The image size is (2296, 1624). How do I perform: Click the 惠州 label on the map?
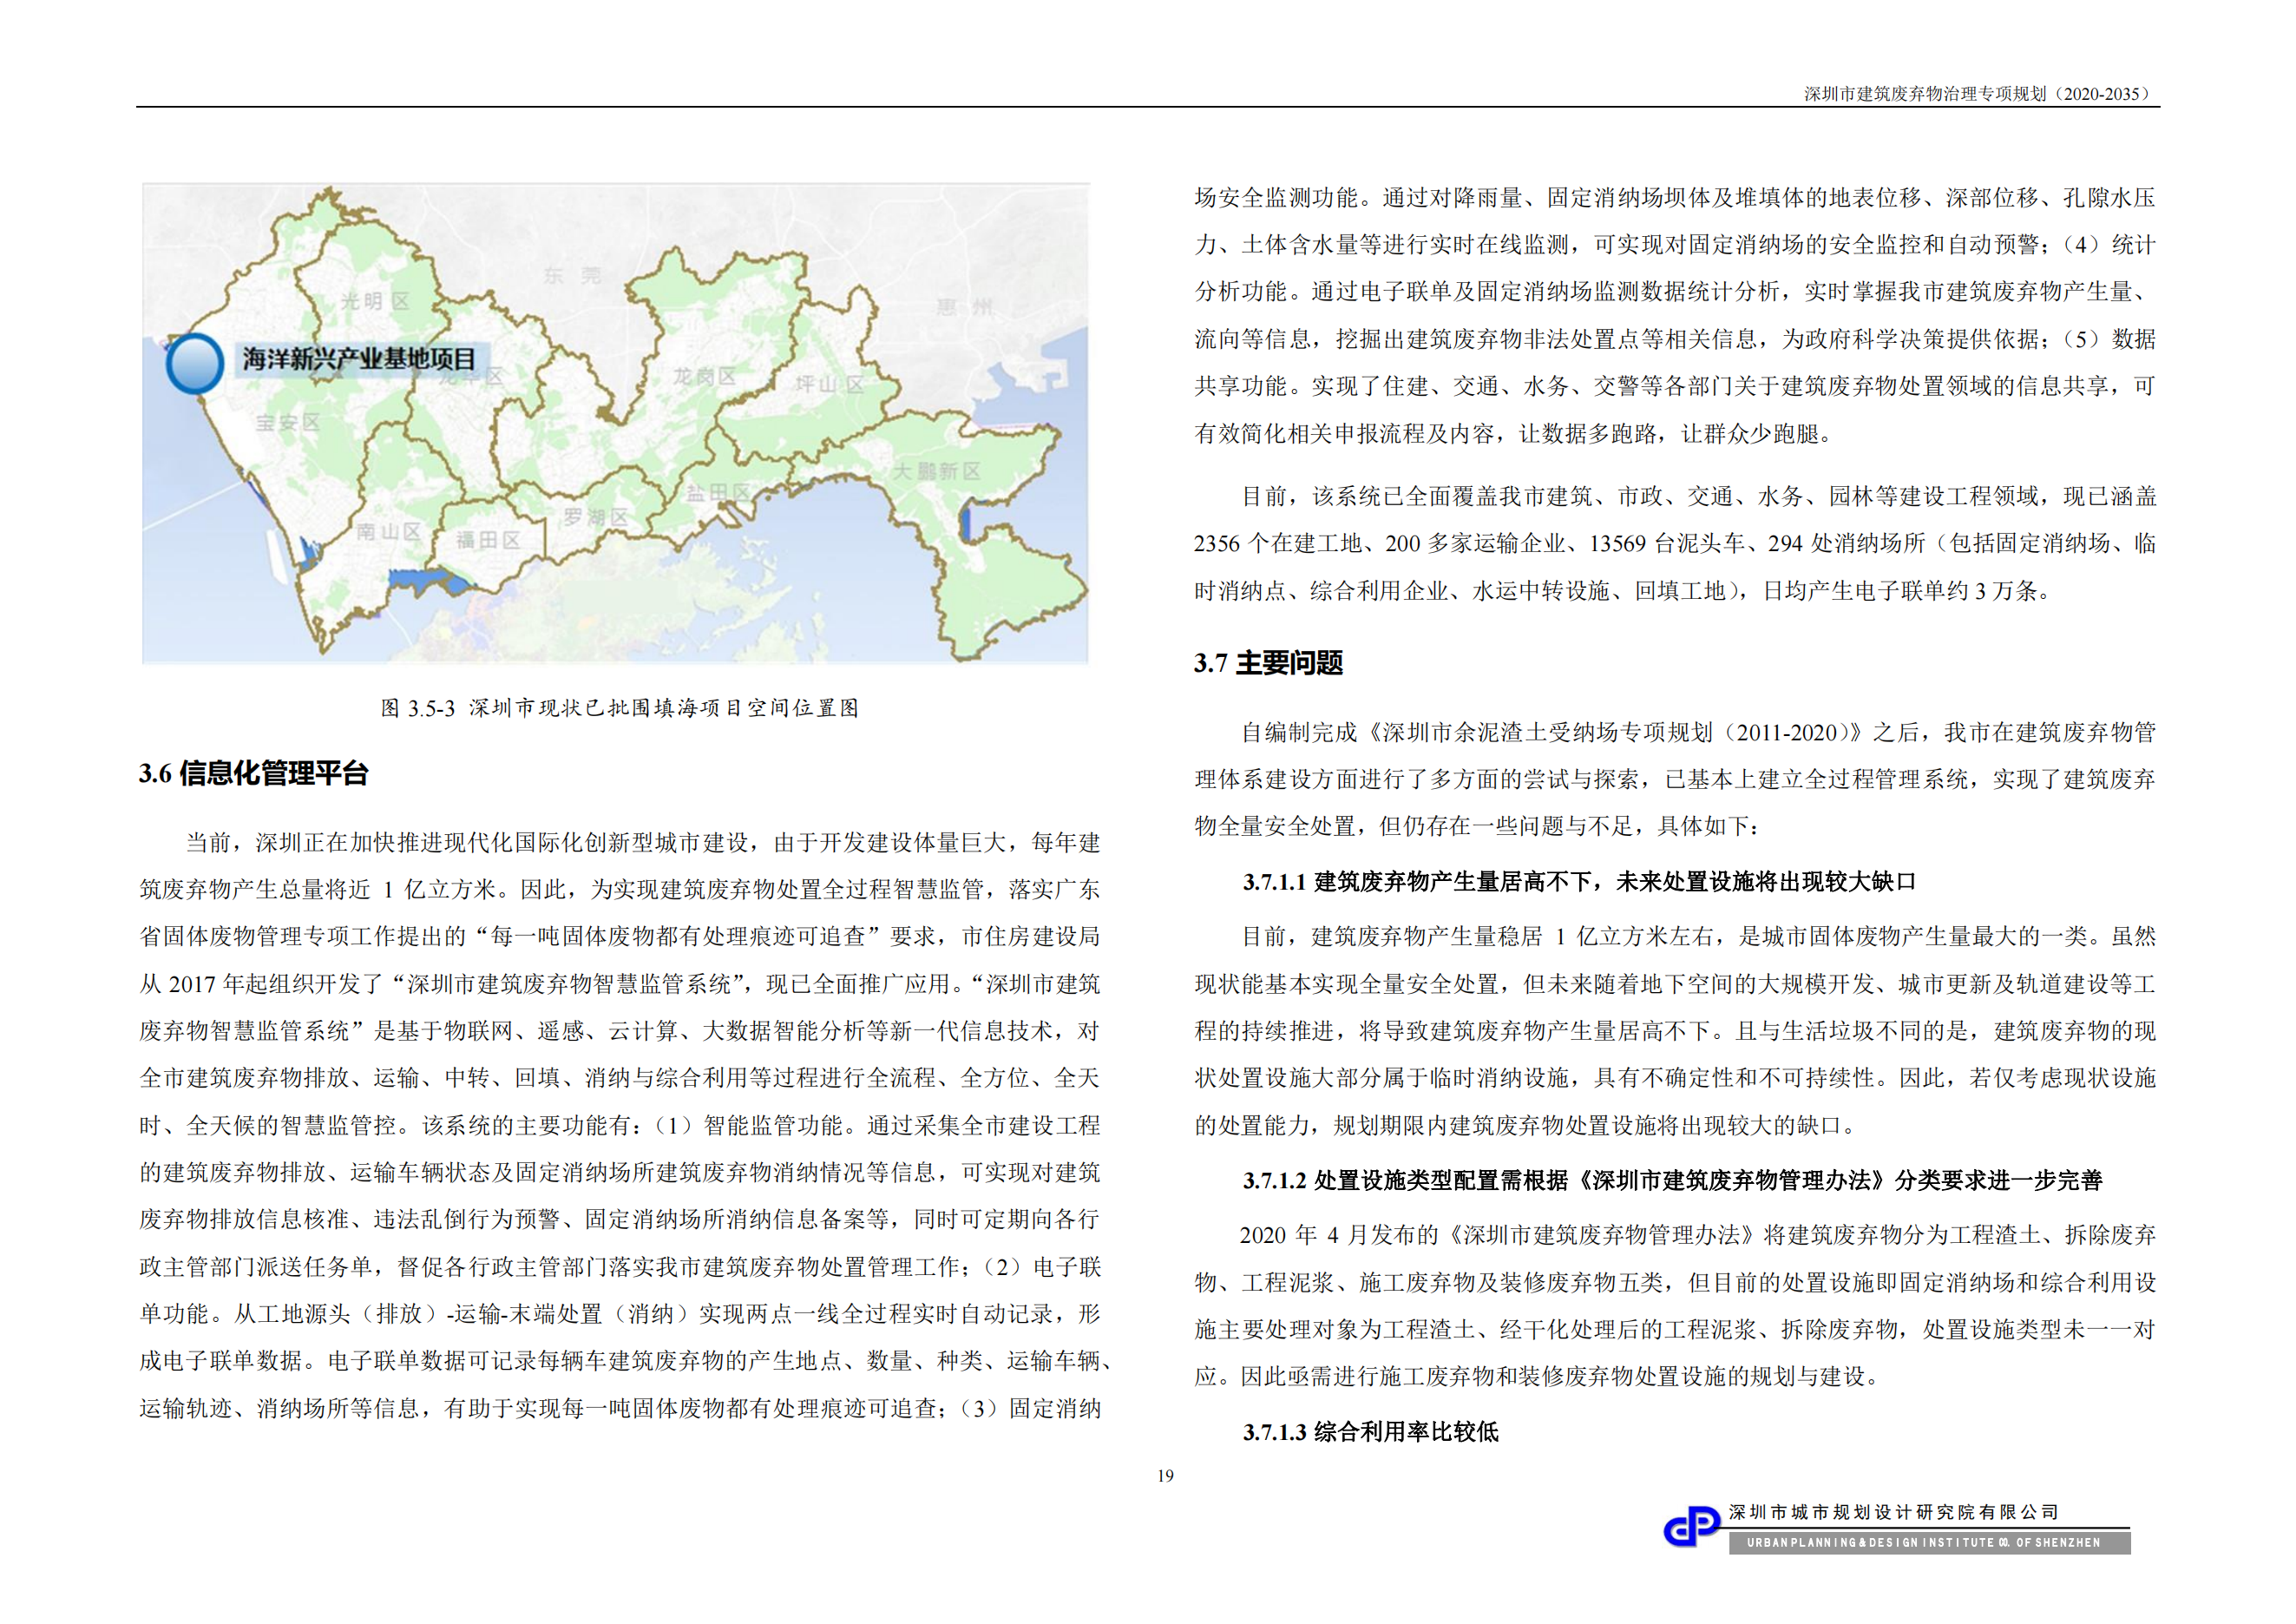965,306
